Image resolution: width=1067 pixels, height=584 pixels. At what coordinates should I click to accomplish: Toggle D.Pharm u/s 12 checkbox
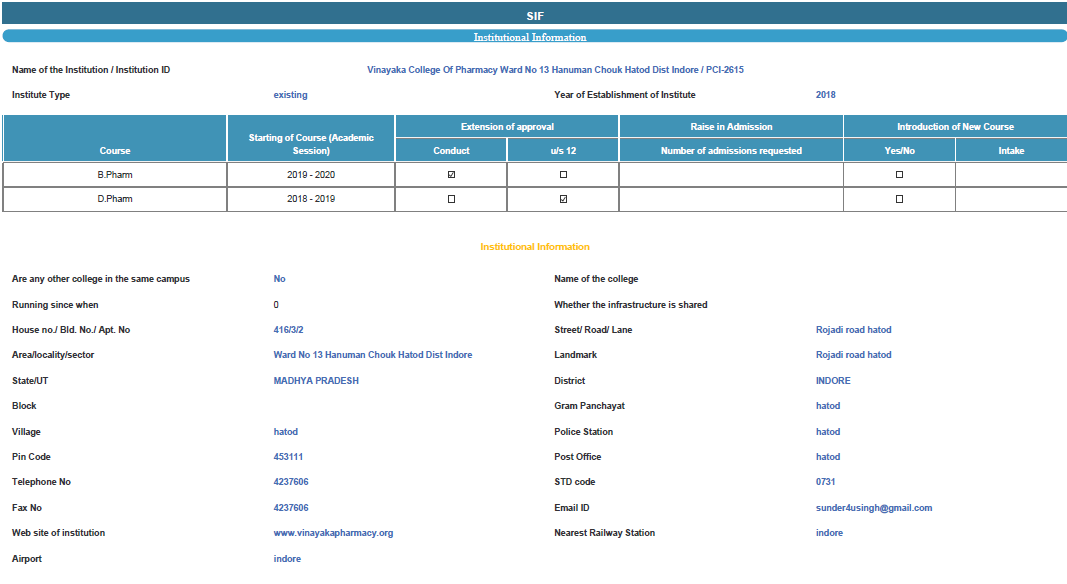click(563, 199)
